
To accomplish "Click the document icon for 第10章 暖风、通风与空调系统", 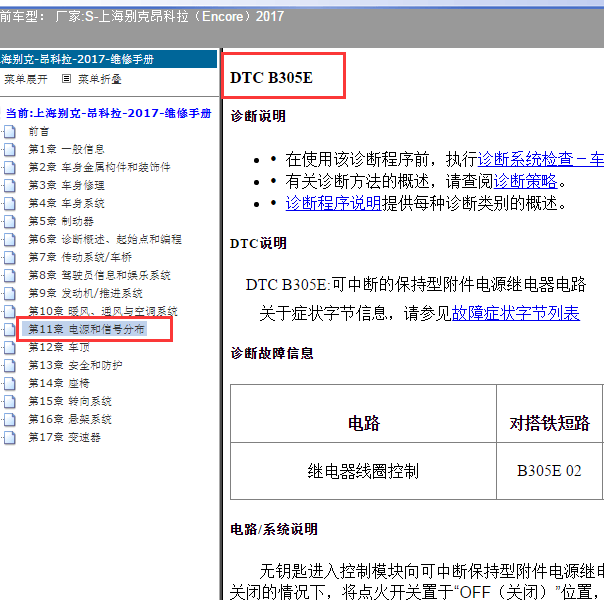I will [10, 311].
